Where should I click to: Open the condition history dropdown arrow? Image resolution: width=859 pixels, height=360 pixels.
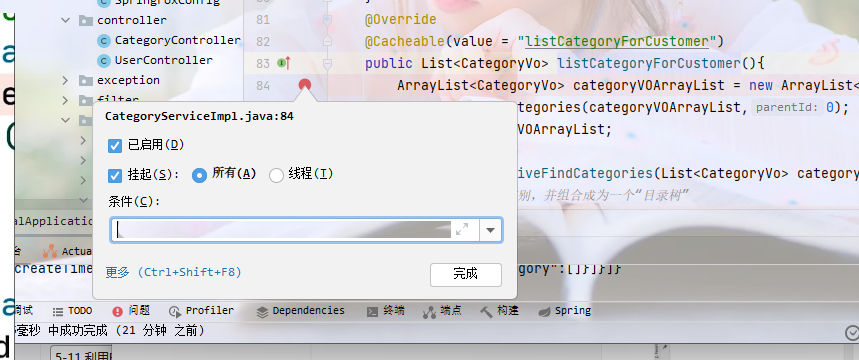point(490,231)
